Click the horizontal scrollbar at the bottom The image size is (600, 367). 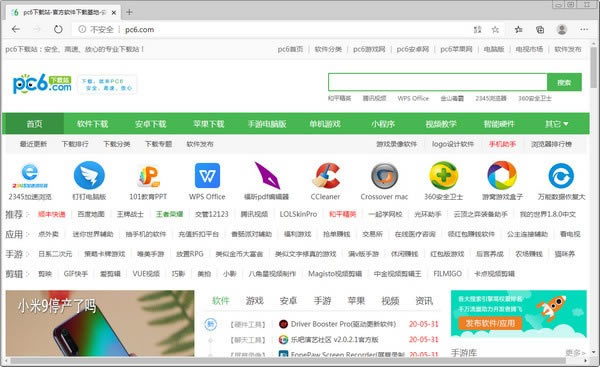click(288, 361)
